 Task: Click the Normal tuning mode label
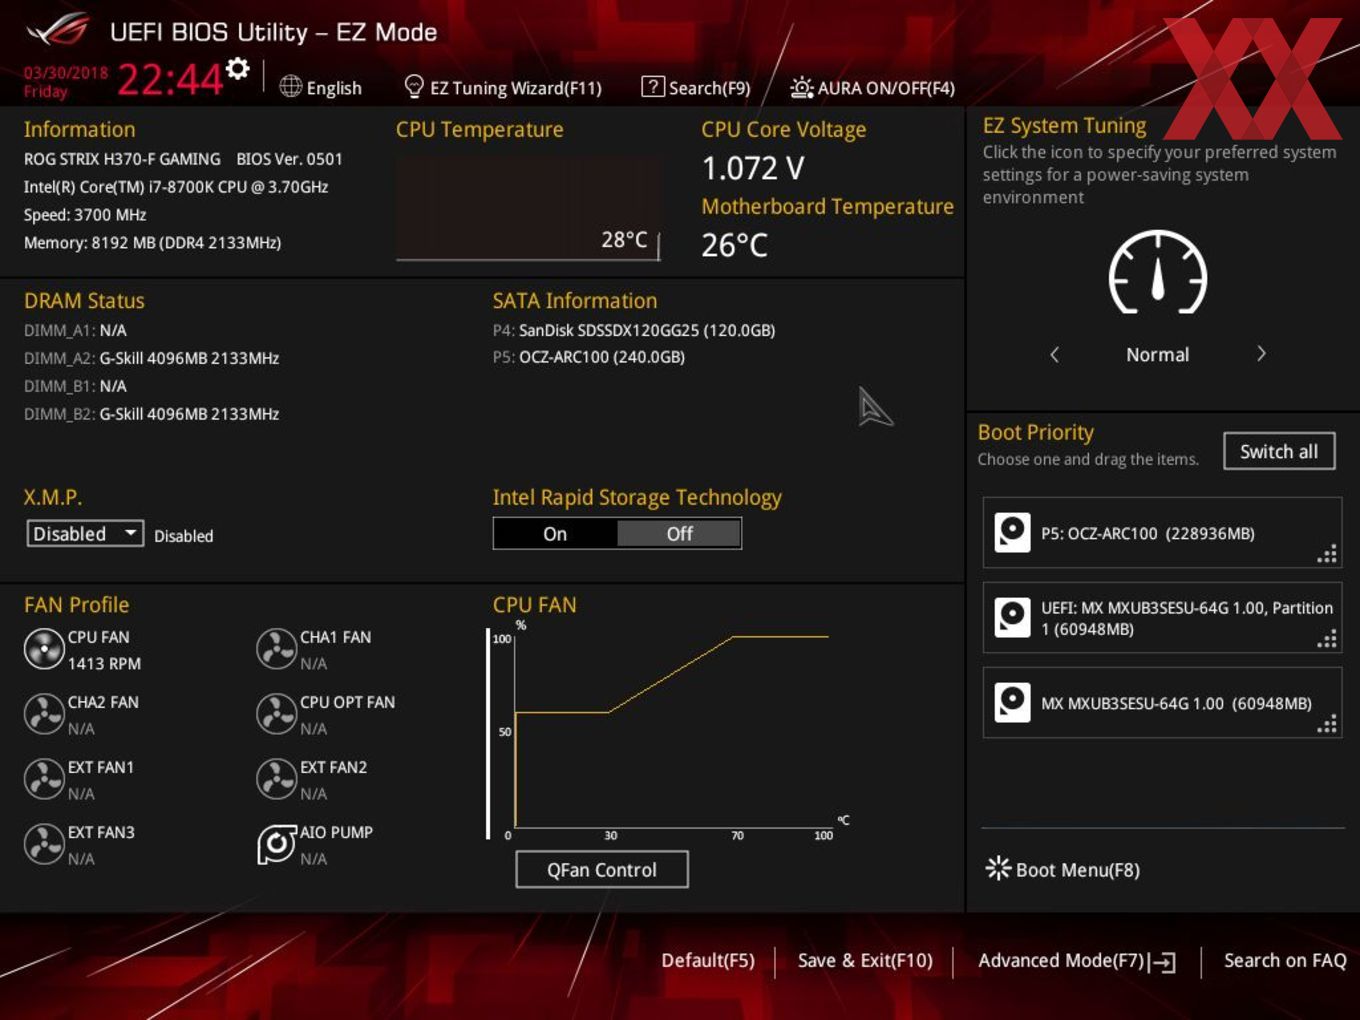coord(1158,354)
